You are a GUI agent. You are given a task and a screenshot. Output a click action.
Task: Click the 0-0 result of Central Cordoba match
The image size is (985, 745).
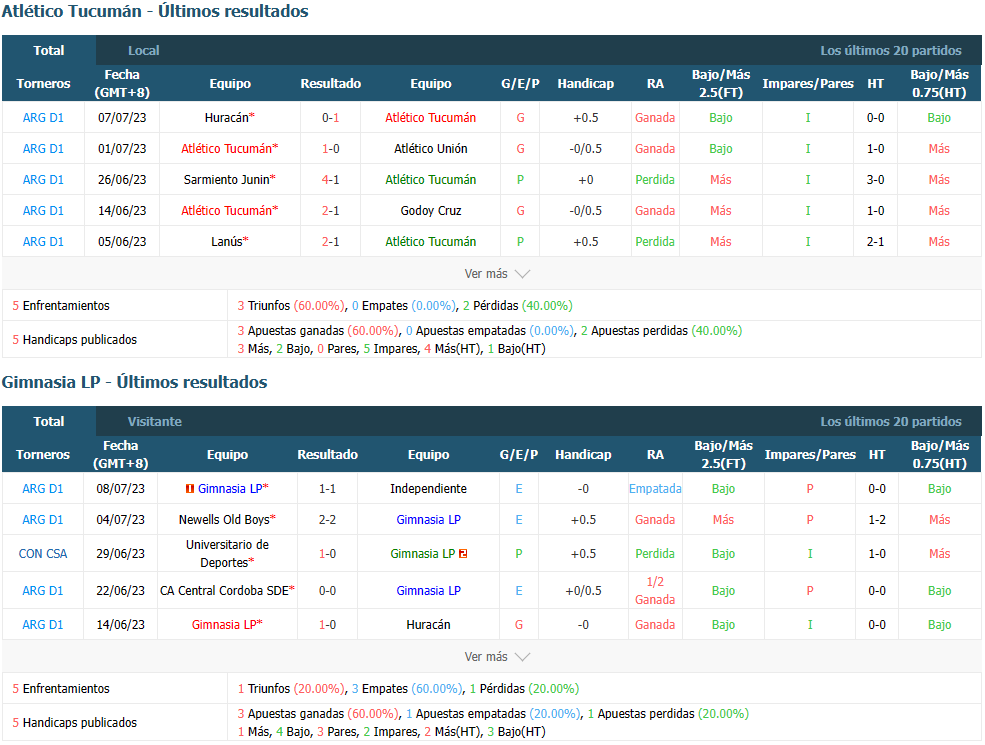pyautogui.click(x=327, y=591)
